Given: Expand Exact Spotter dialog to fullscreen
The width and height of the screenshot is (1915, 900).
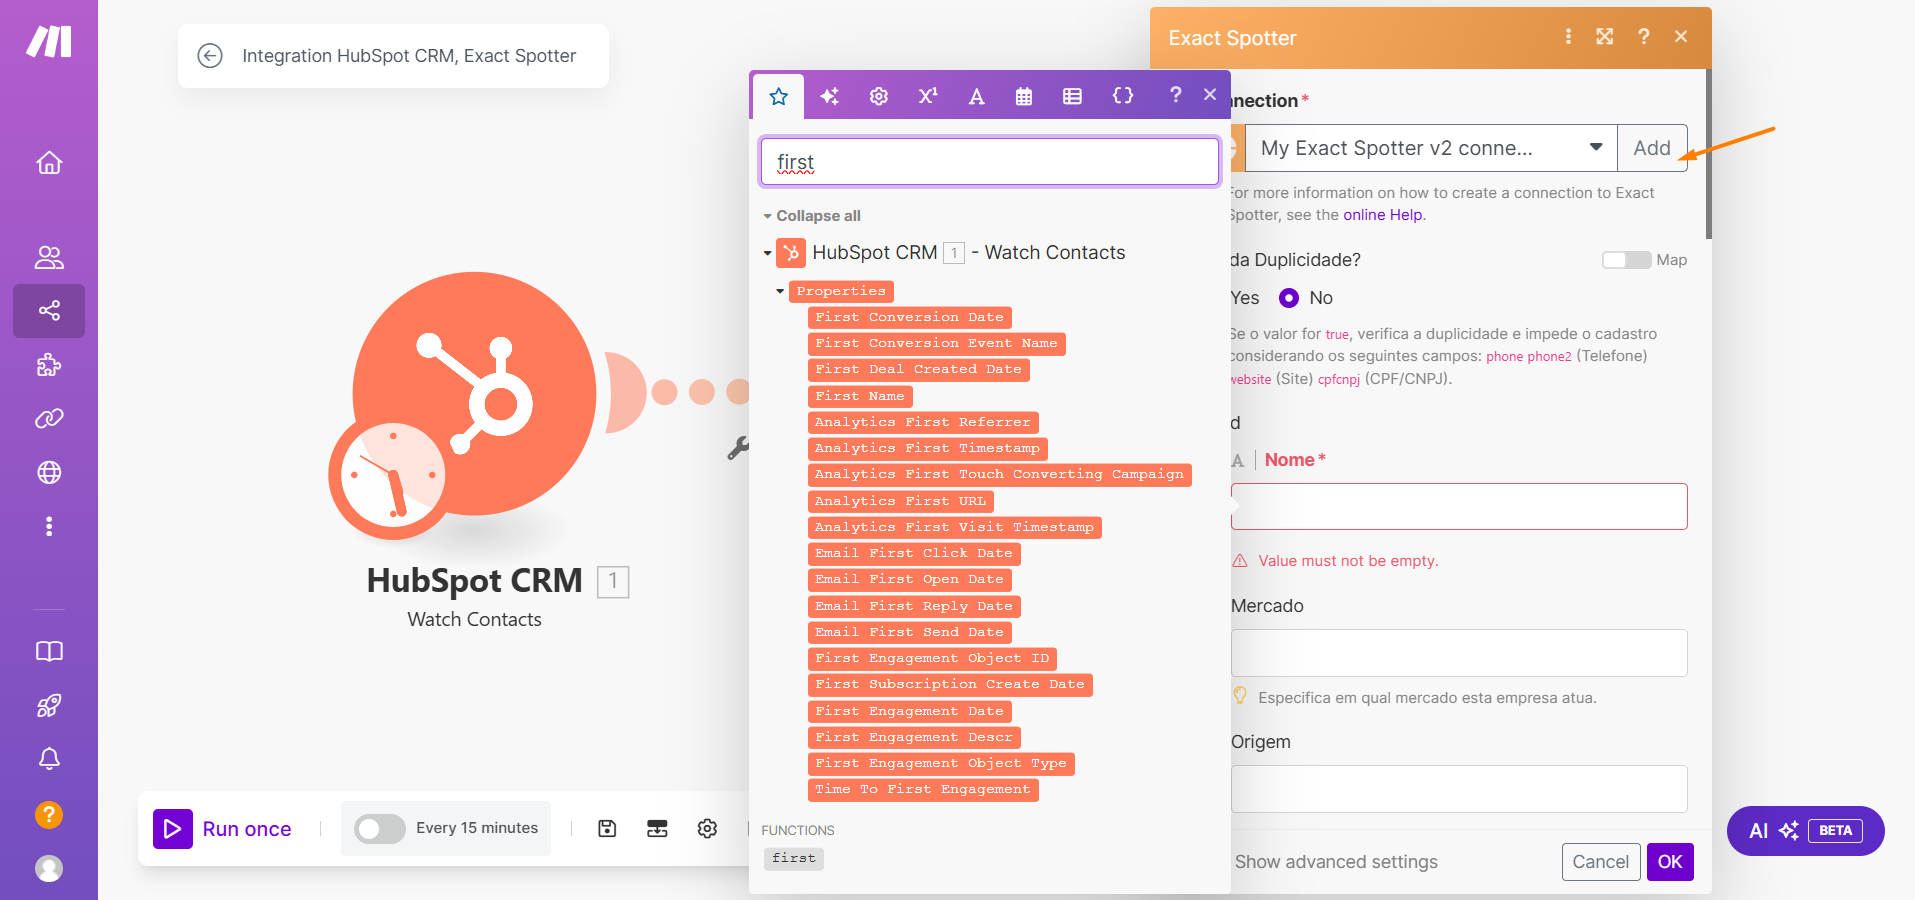Looking at the screenshot, I should pos(1605,37).
